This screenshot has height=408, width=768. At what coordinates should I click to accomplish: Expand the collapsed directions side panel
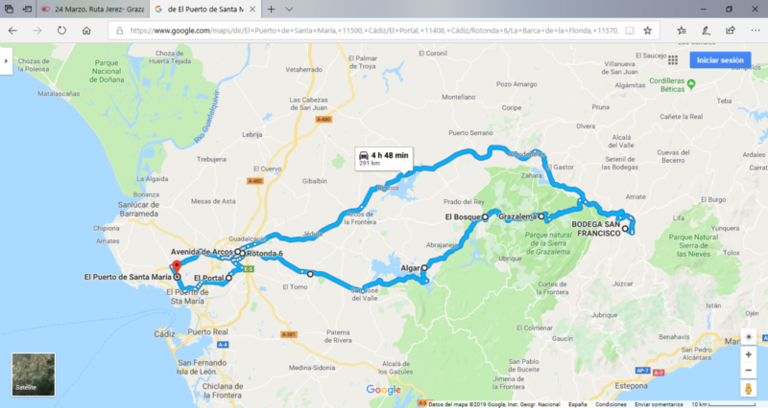tap(6, 61)
